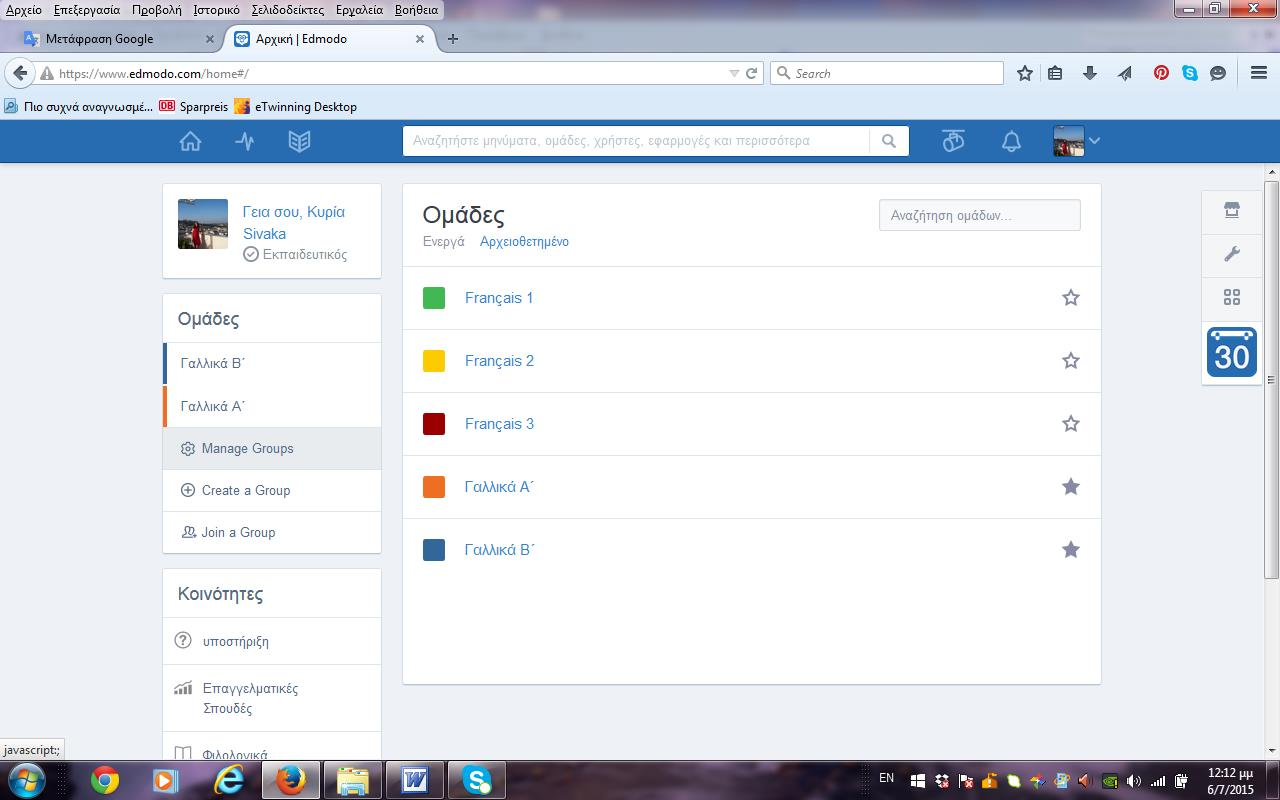Screen dimensions: 1280x800
Task: Click the Pinterest toolbar icon
Action: [1161, 73]
